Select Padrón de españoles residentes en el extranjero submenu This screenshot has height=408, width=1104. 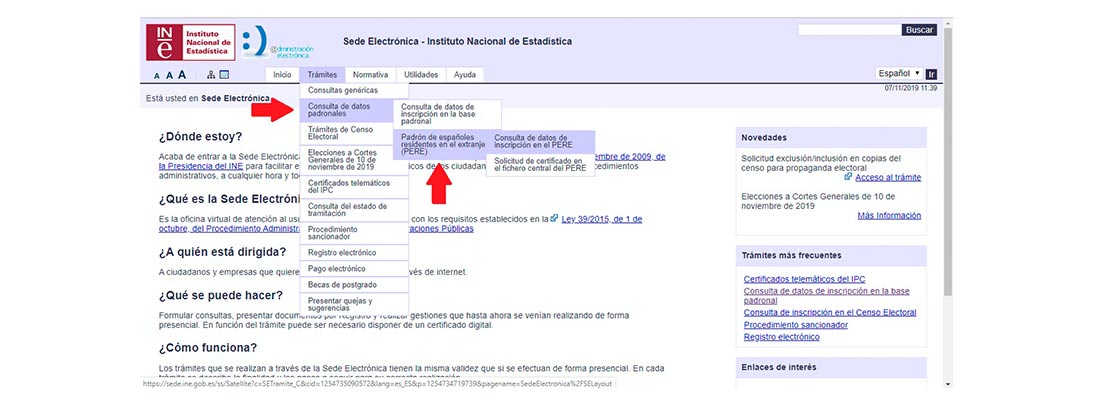pos(440,144)
